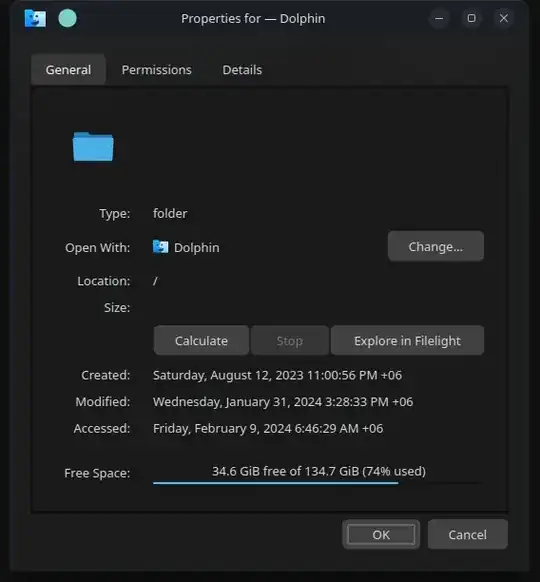This screenshot has width=540, height=582.
Task: Click the Change... button
Action: tap(436, 246)
